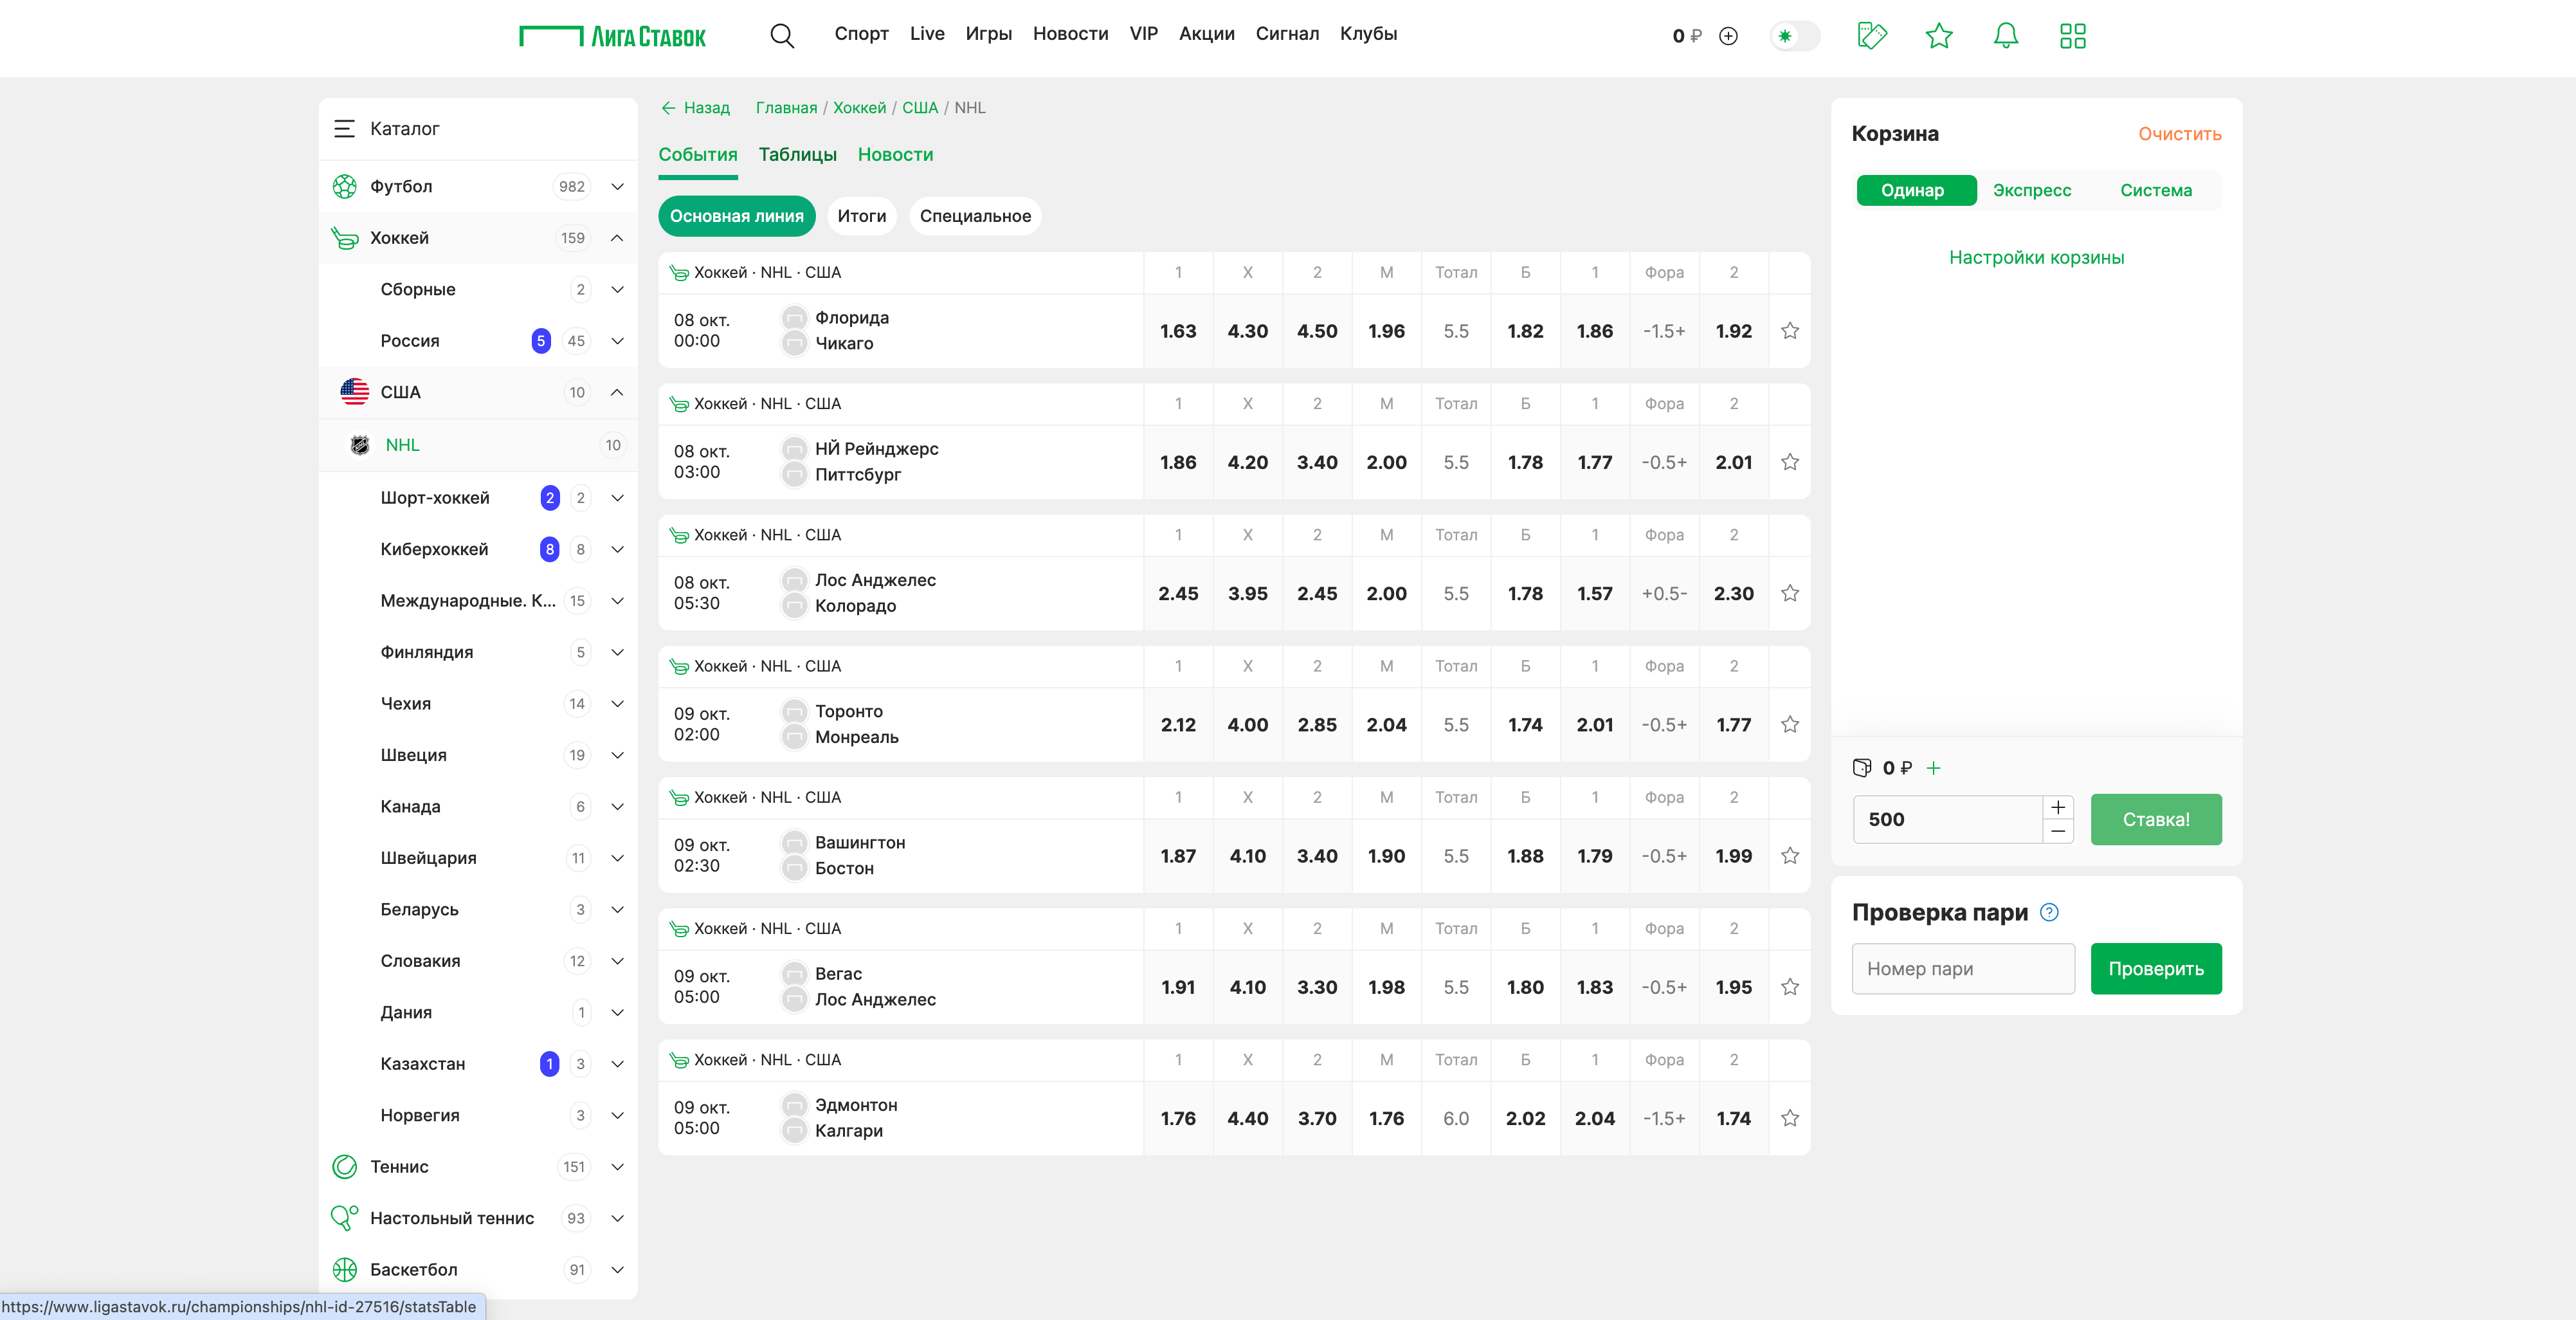Increase bet amount with plus stepper
Image resolution: width=2576 pixels, height=1320 pixels.
point(2057,807)
